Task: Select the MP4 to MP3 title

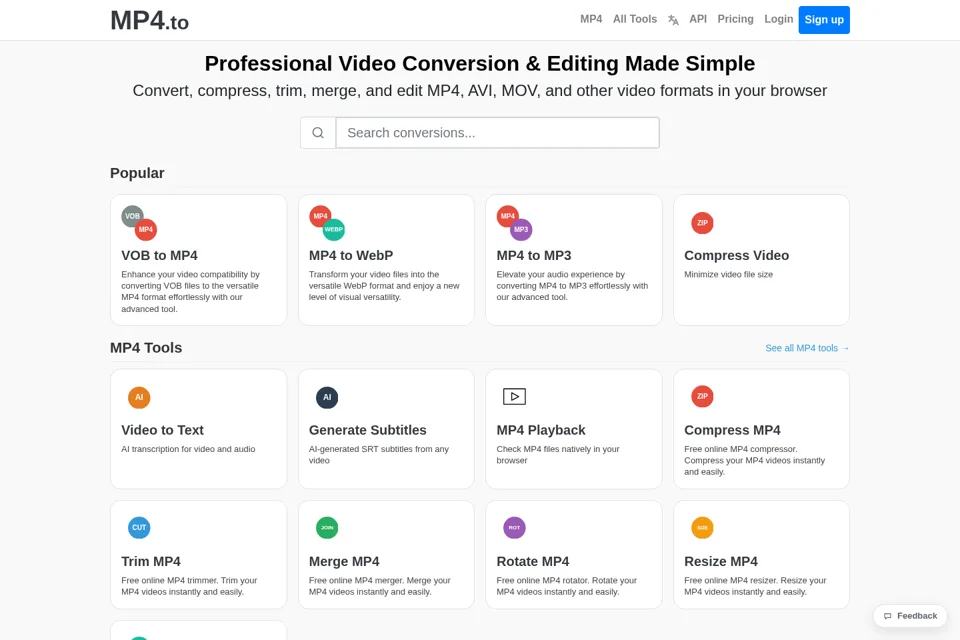Action: point(534,255)
